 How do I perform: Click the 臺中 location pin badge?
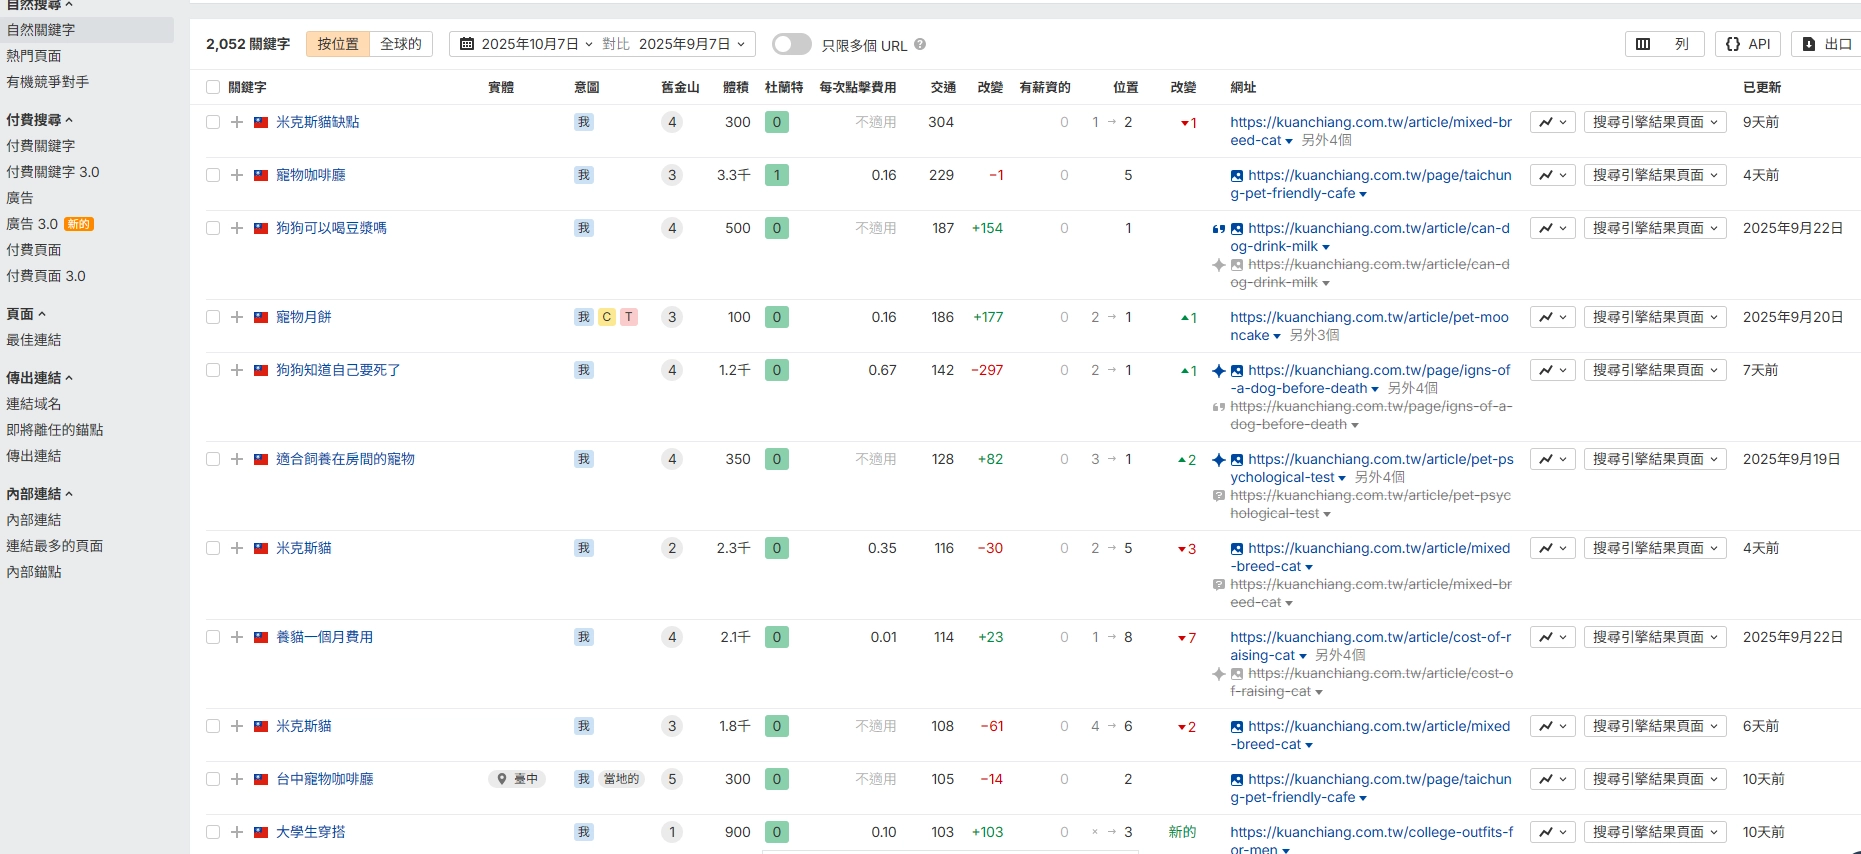click(517, 779)
